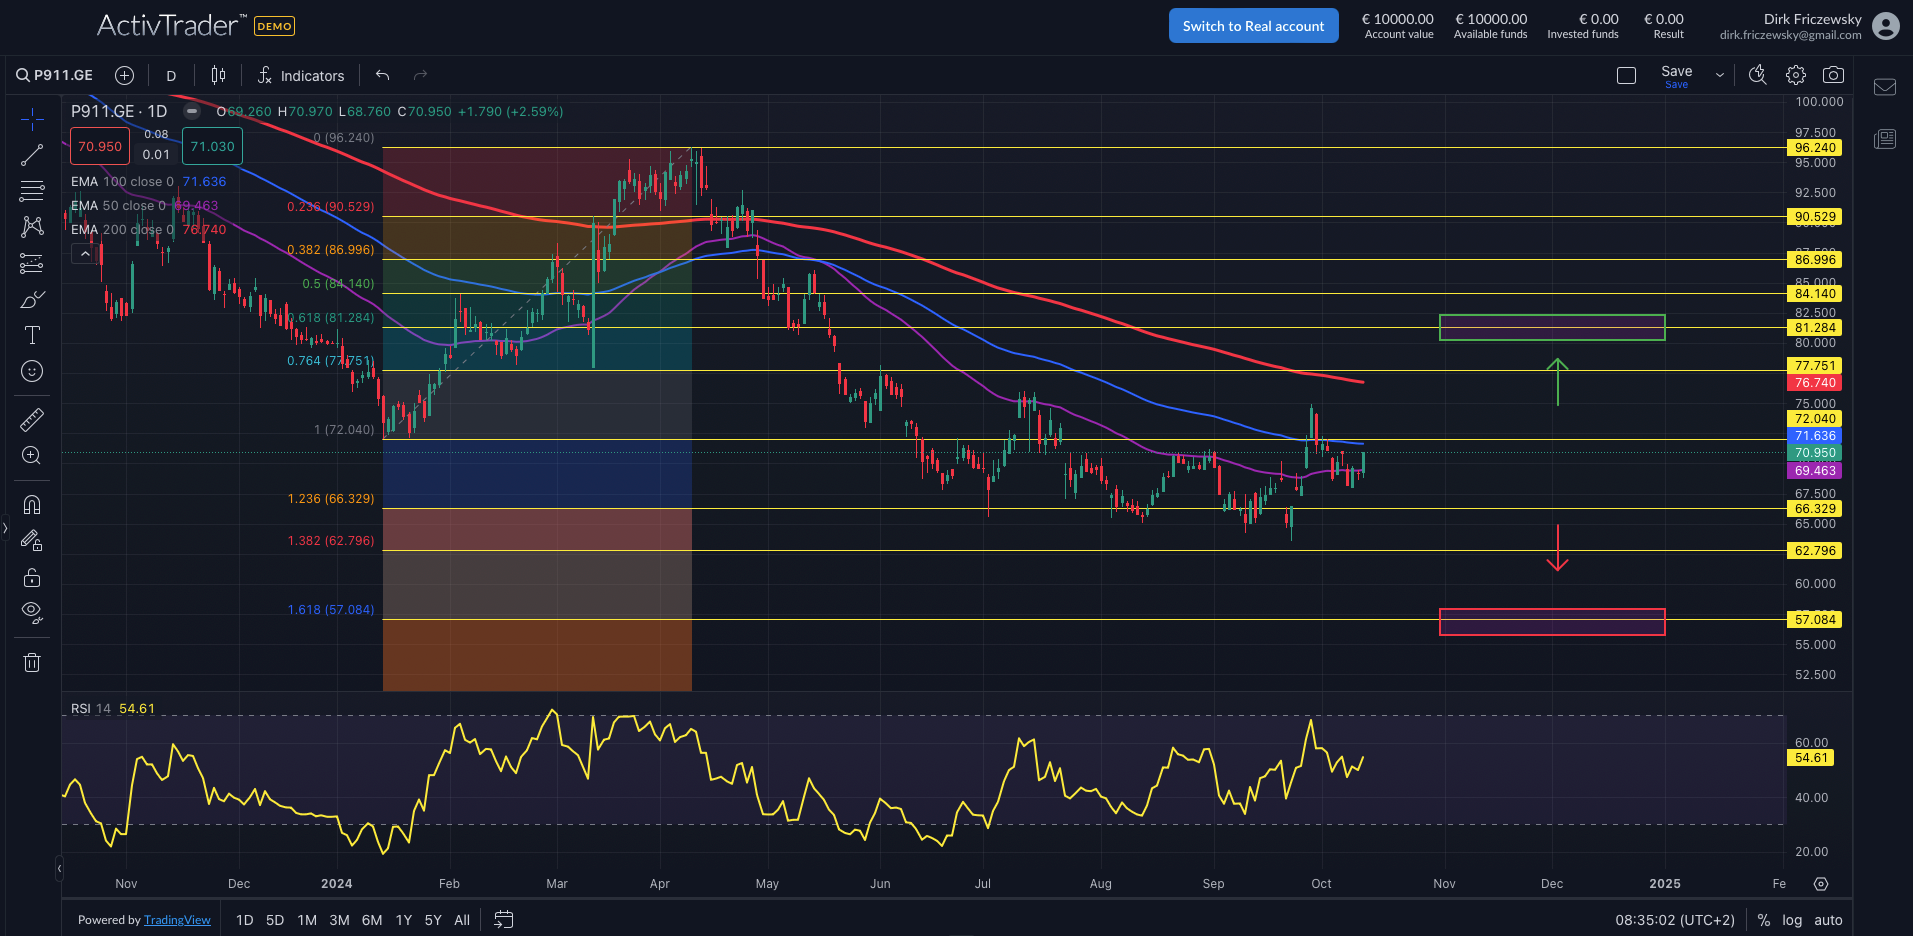Open the D timeframe interval selector

[x=171, y=76]
